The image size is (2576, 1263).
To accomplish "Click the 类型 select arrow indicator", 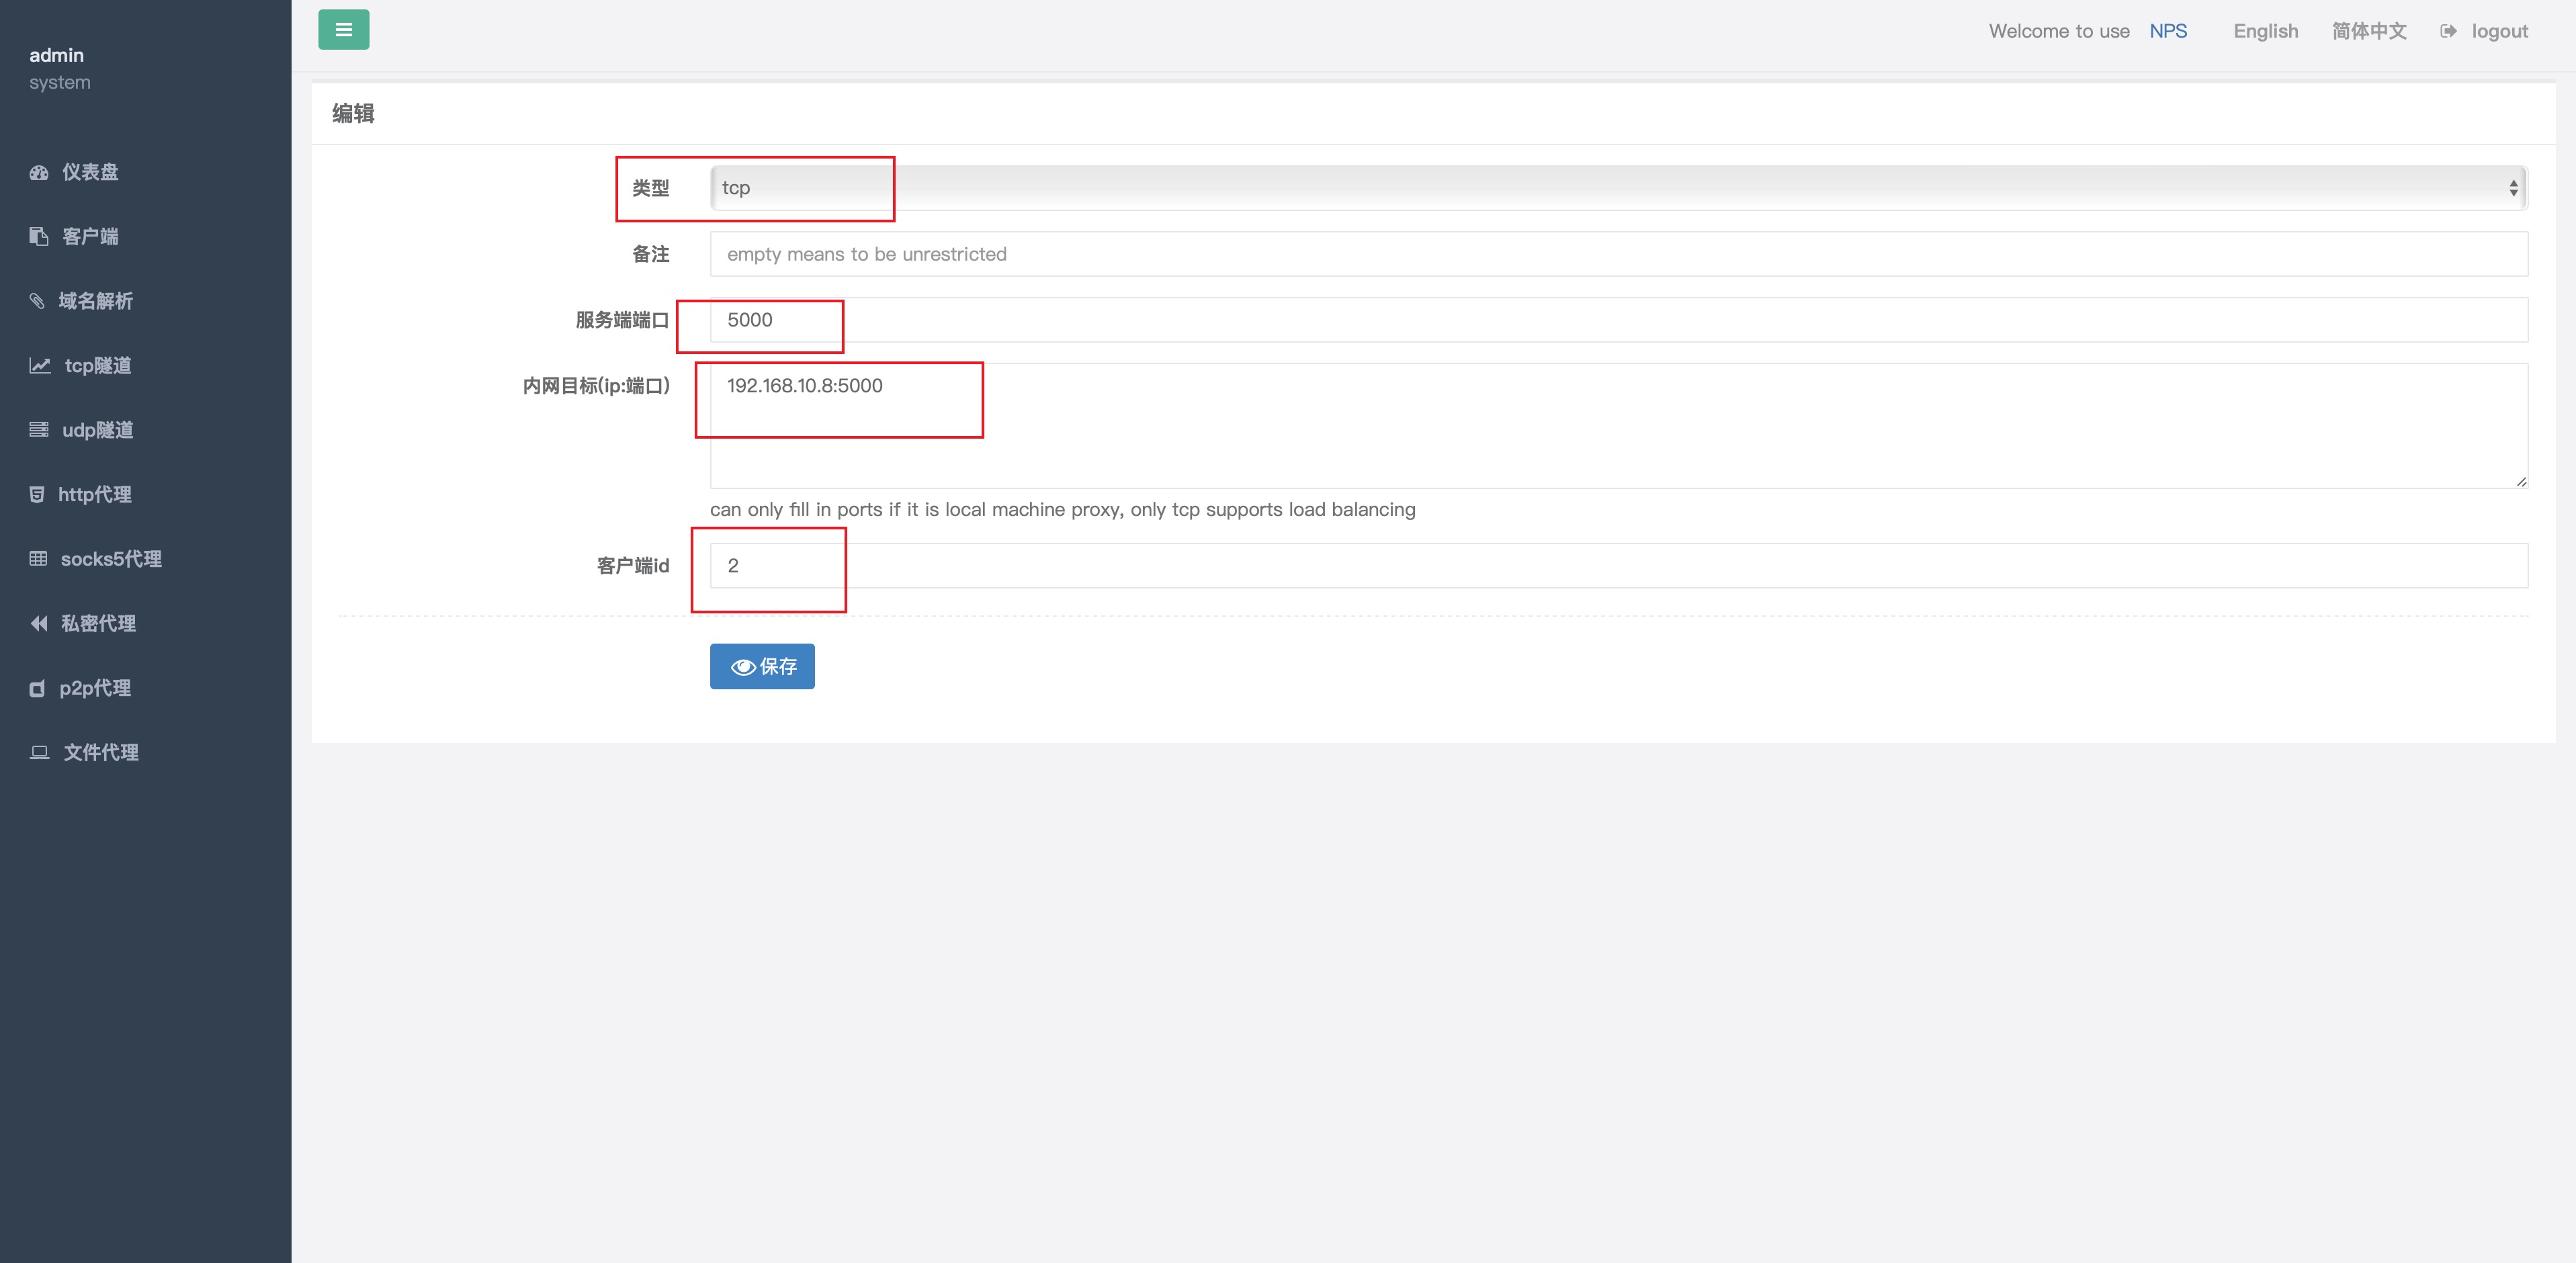I will (x=2513, y=188).
